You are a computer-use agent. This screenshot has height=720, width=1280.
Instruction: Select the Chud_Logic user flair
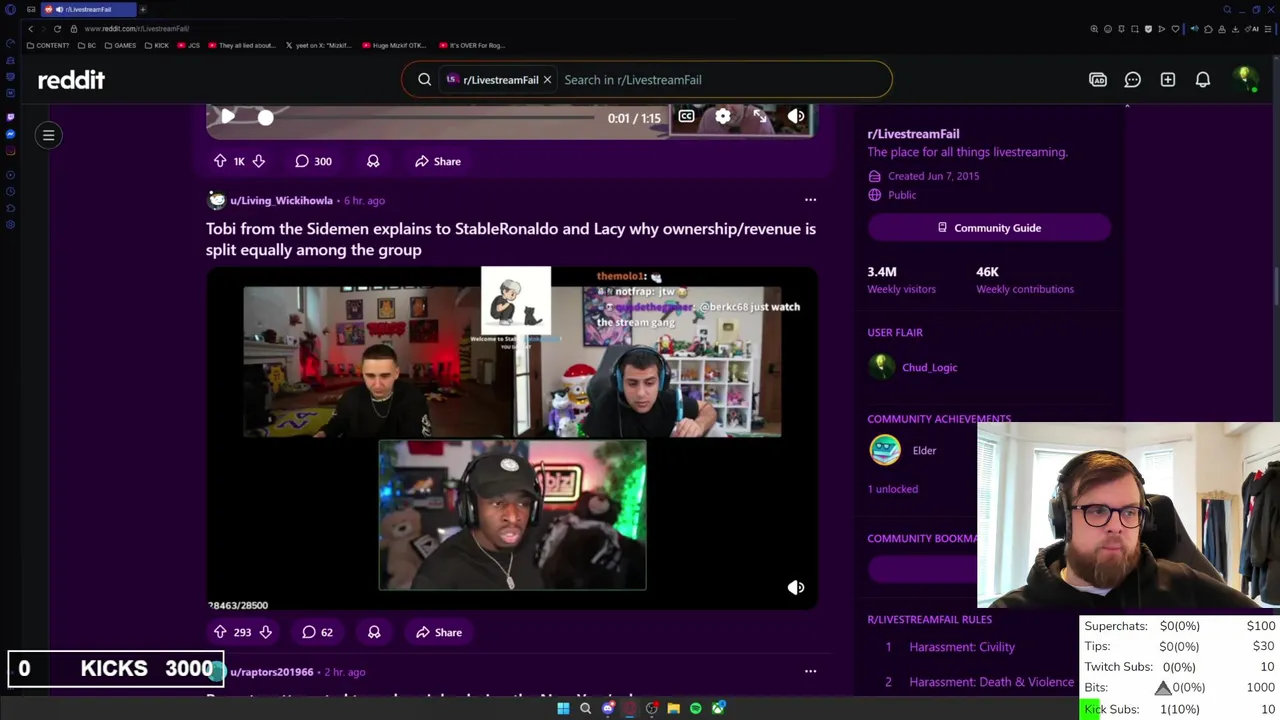[929, 367]
